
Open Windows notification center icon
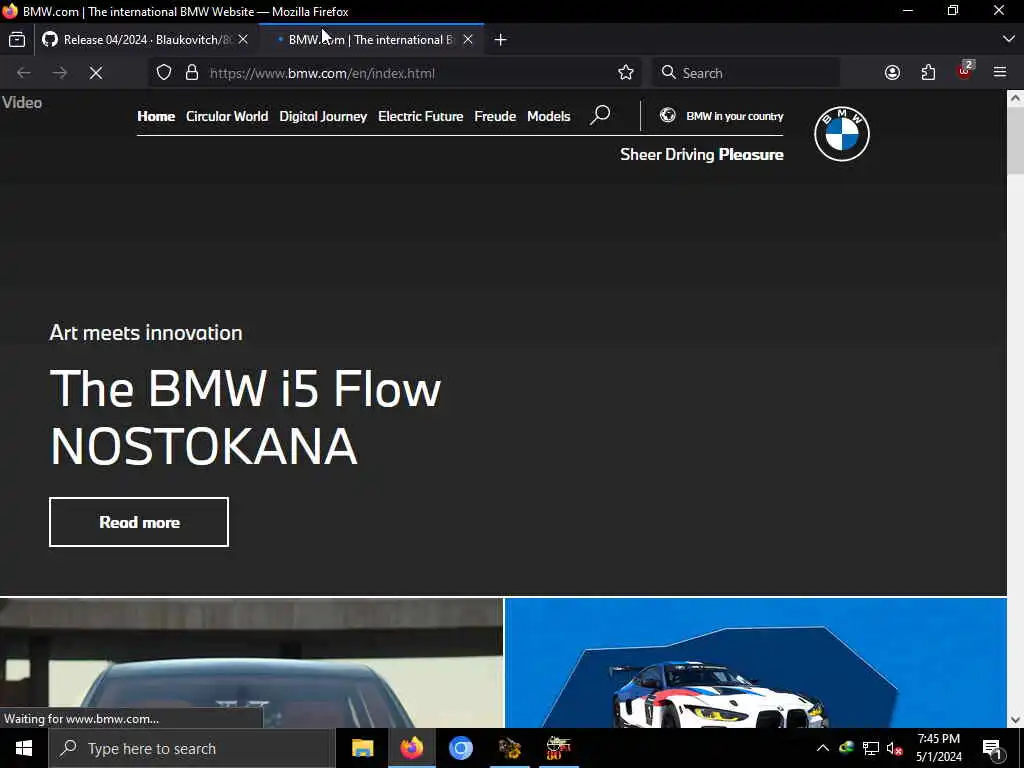tap(992, 748)
